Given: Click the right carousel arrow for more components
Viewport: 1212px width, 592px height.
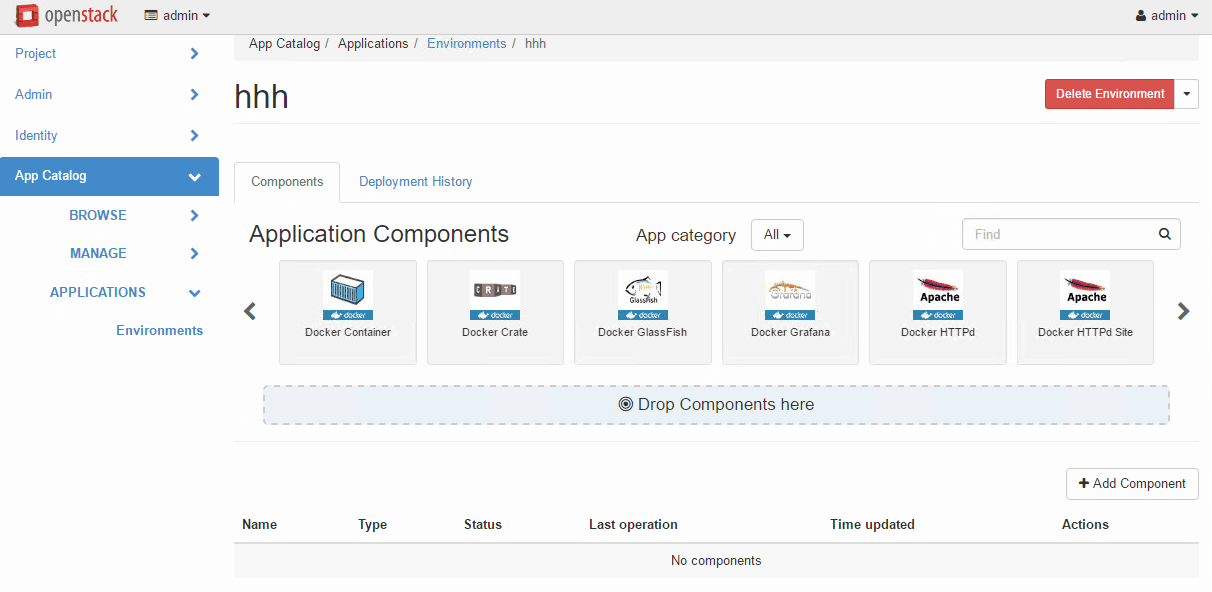Looking at the screenshot, I should tap(1183, 311).
